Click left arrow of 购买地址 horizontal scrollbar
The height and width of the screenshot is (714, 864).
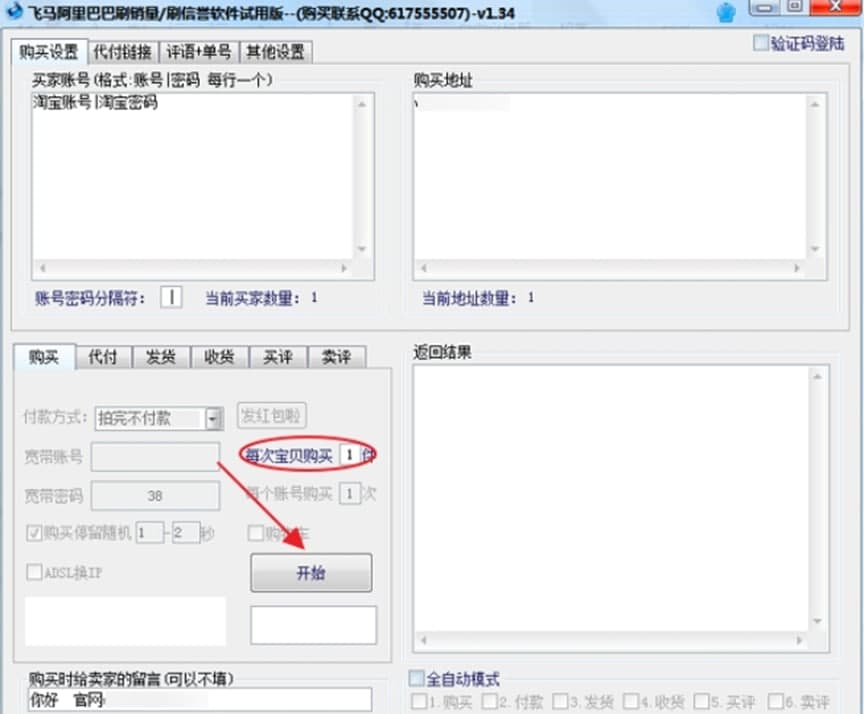click(424, 268)
